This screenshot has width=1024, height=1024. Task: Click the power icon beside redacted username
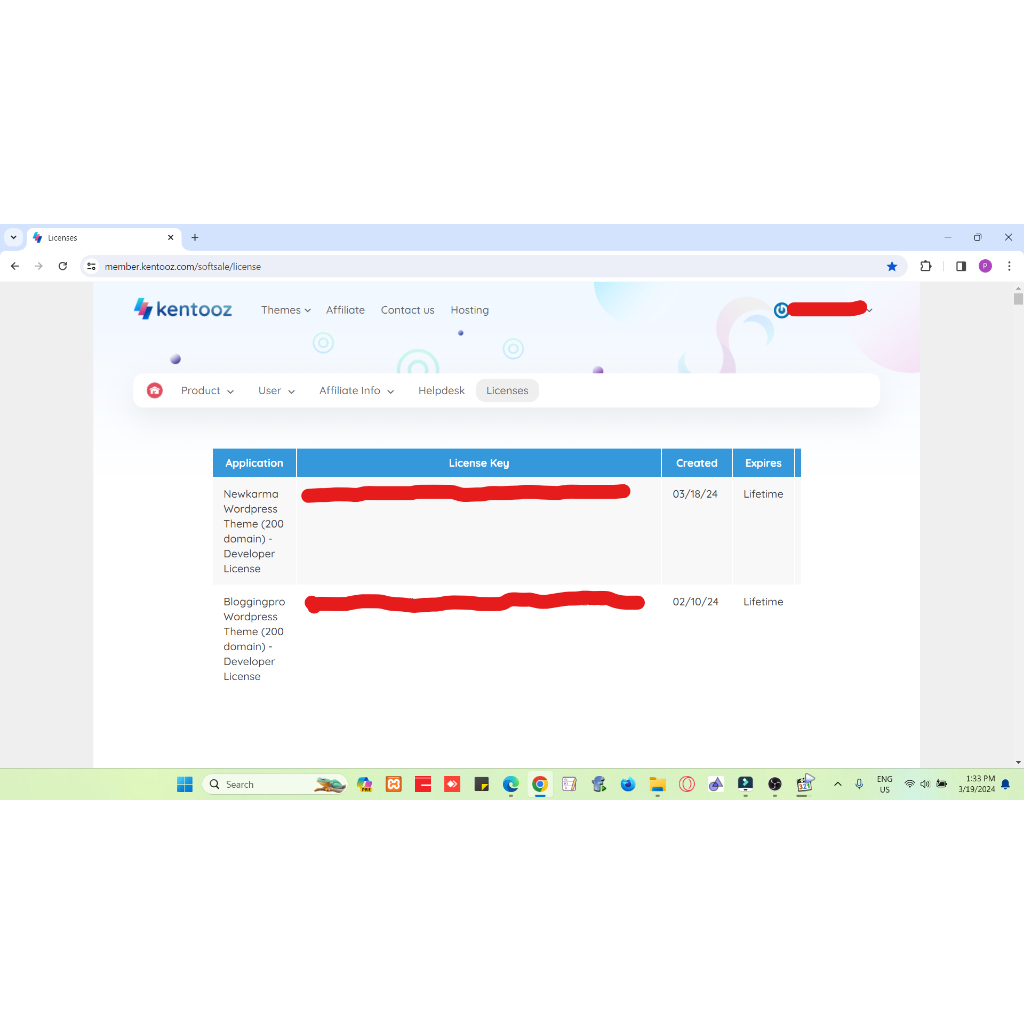pos(781,310)
